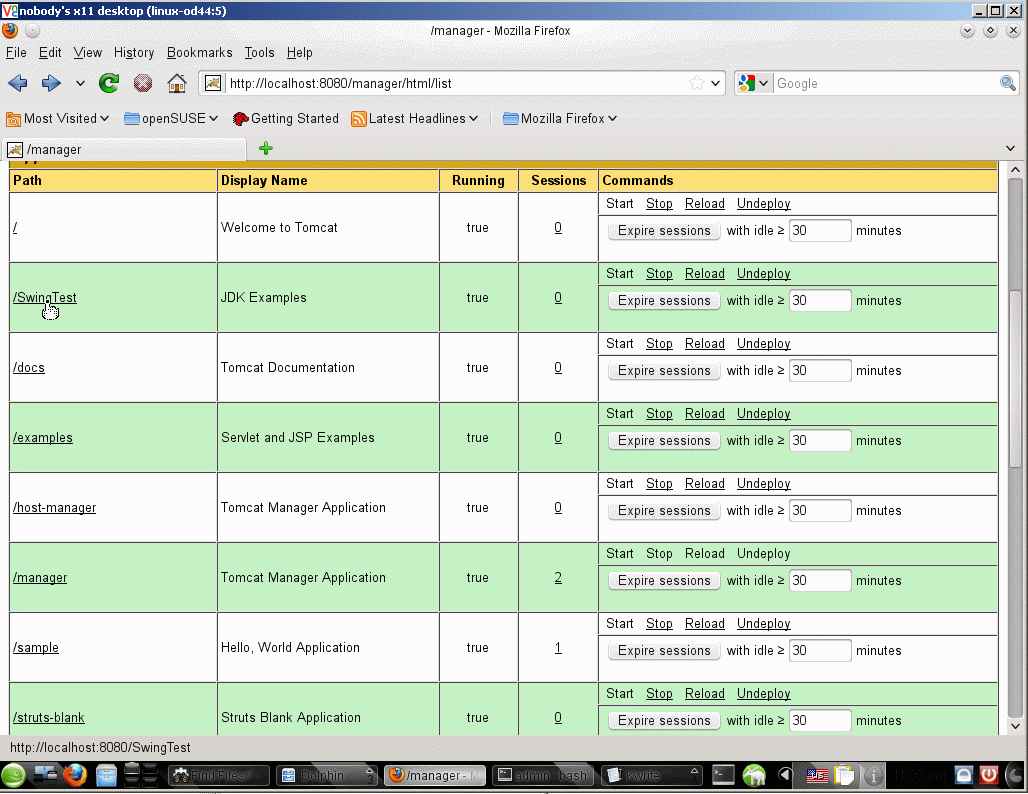Click the desktop pager in the taskbar

click(140, 776)
